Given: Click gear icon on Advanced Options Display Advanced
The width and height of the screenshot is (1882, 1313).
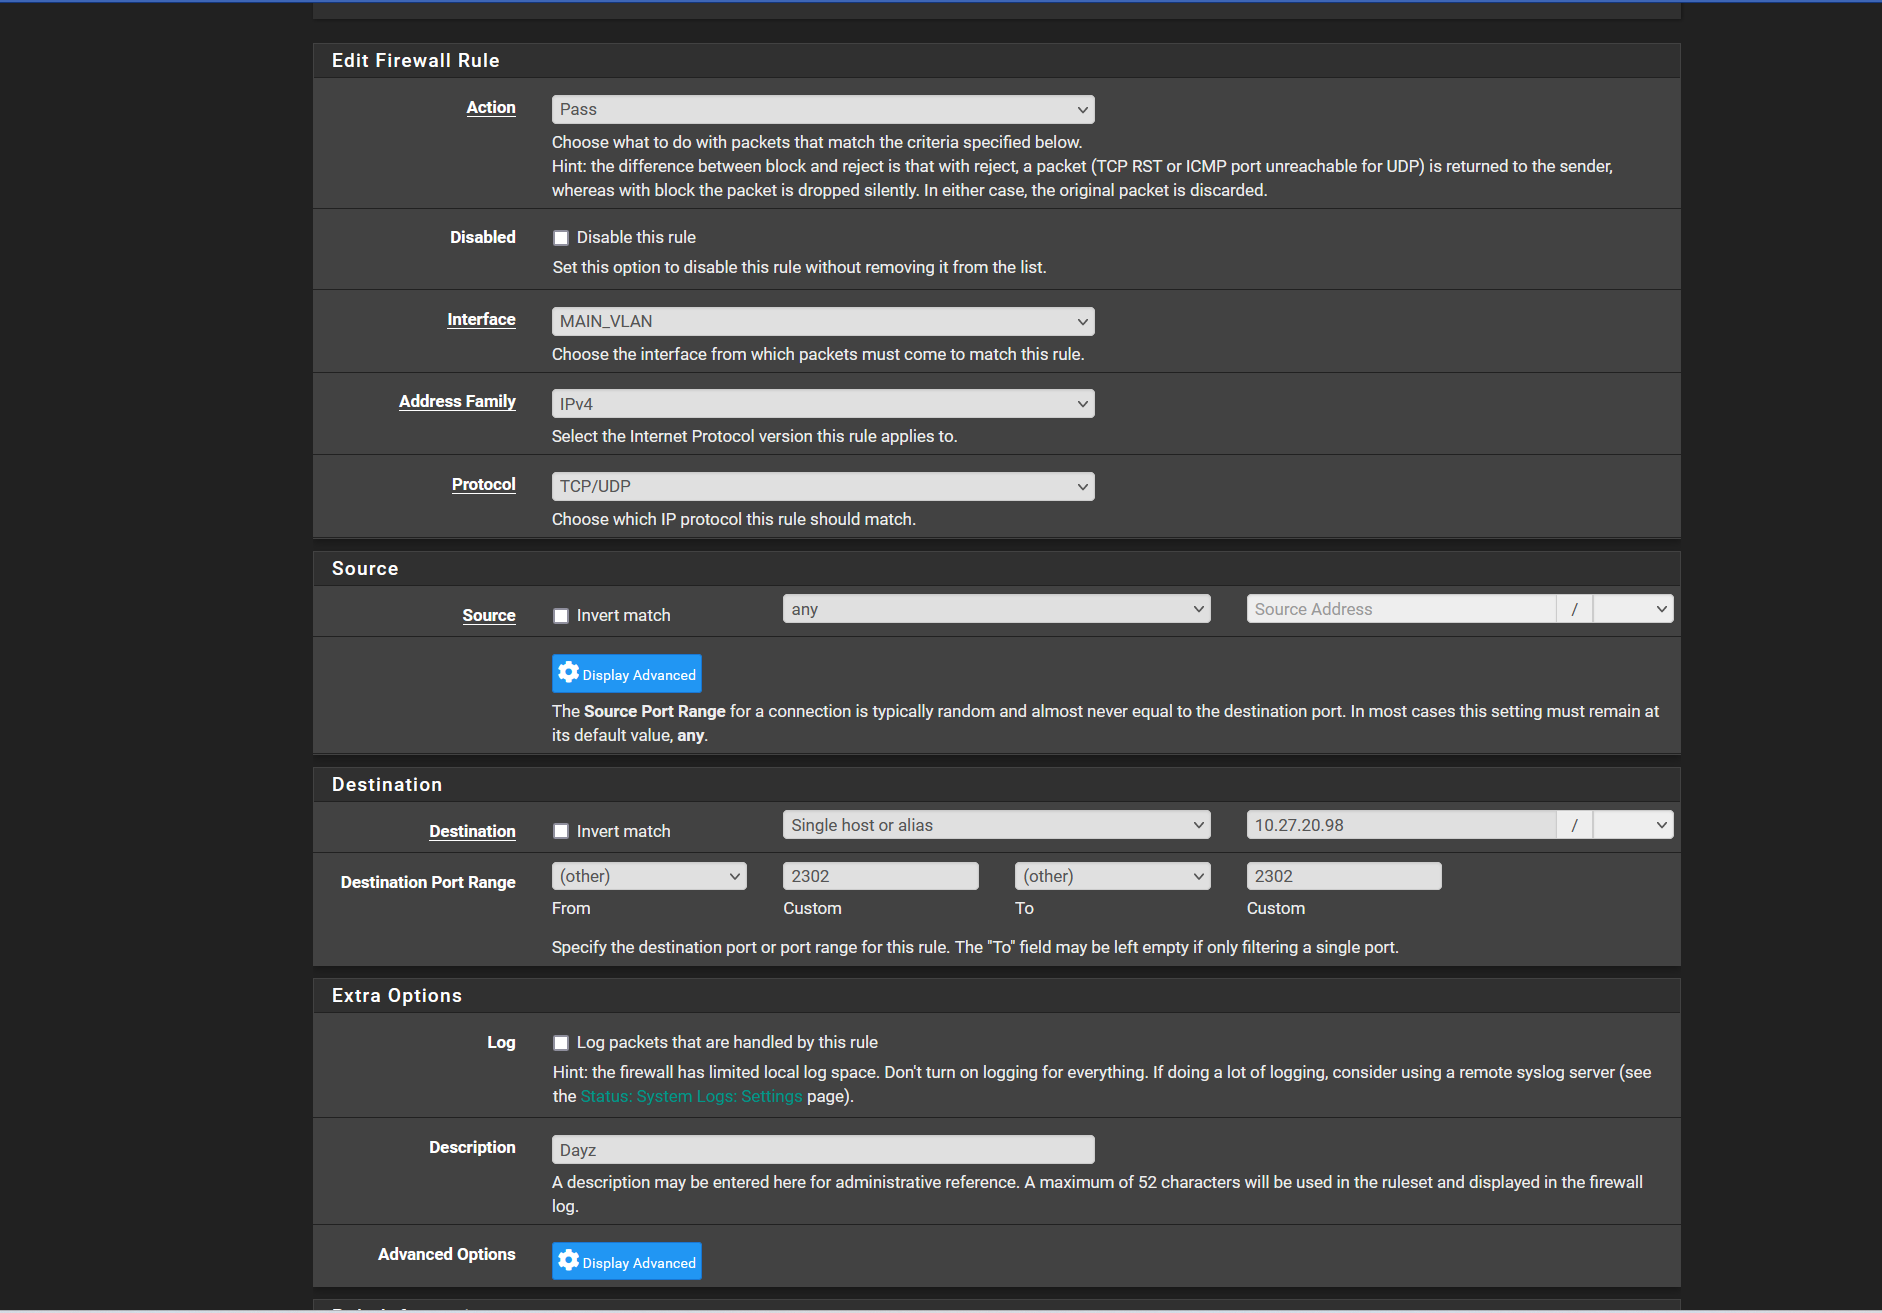Looking at the screenshot, I should pos(569,1261).
